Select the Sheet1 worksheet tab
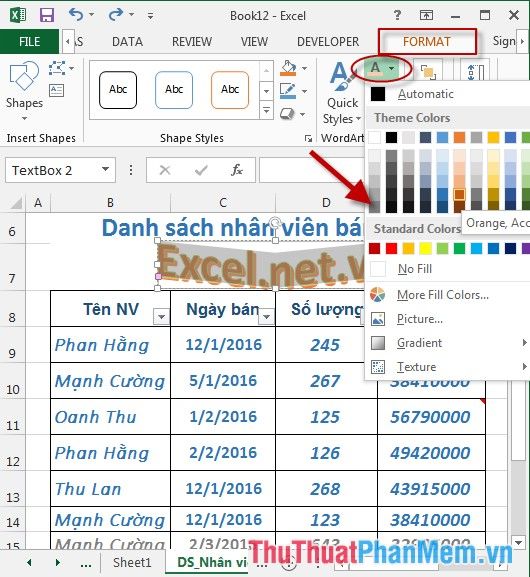 (132, 562)
